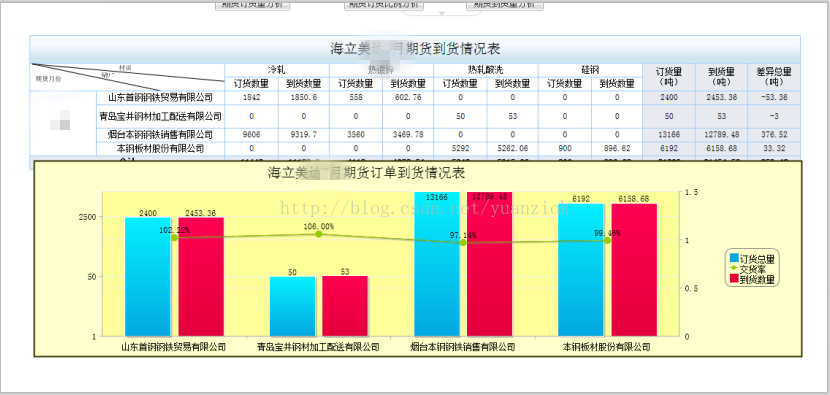The image size is (830, 395).
Task: Select table cell 376.52
Action: pyautogui.click(x=774, y=134)
